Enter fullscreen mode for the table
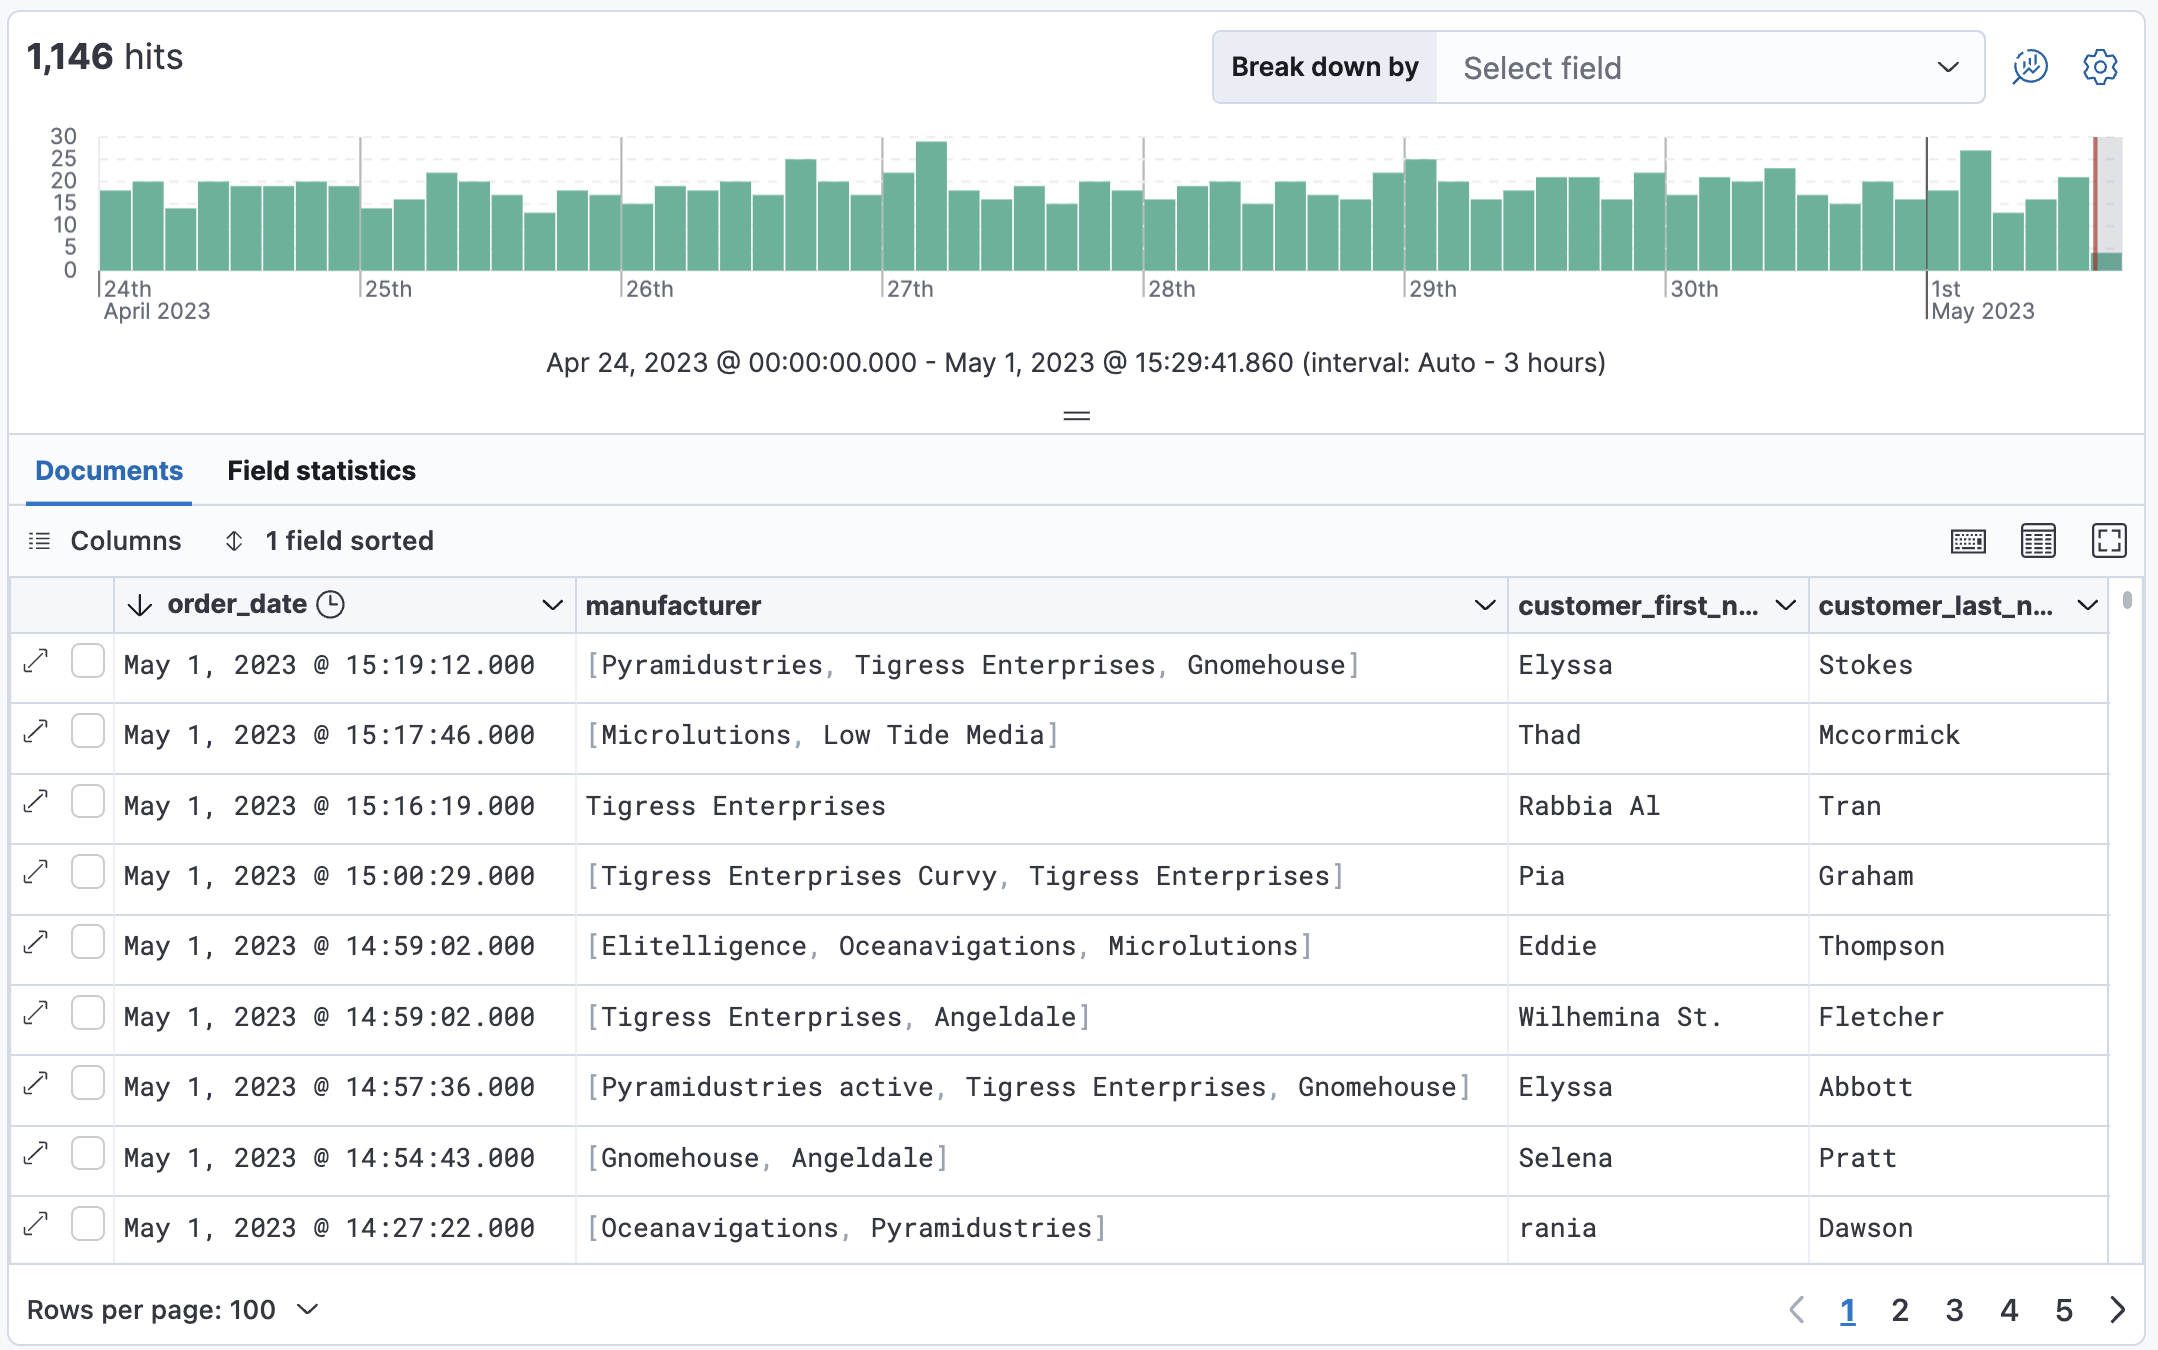Image resolution: width=2158 pixels, height=1350 pixels. 2108,541
